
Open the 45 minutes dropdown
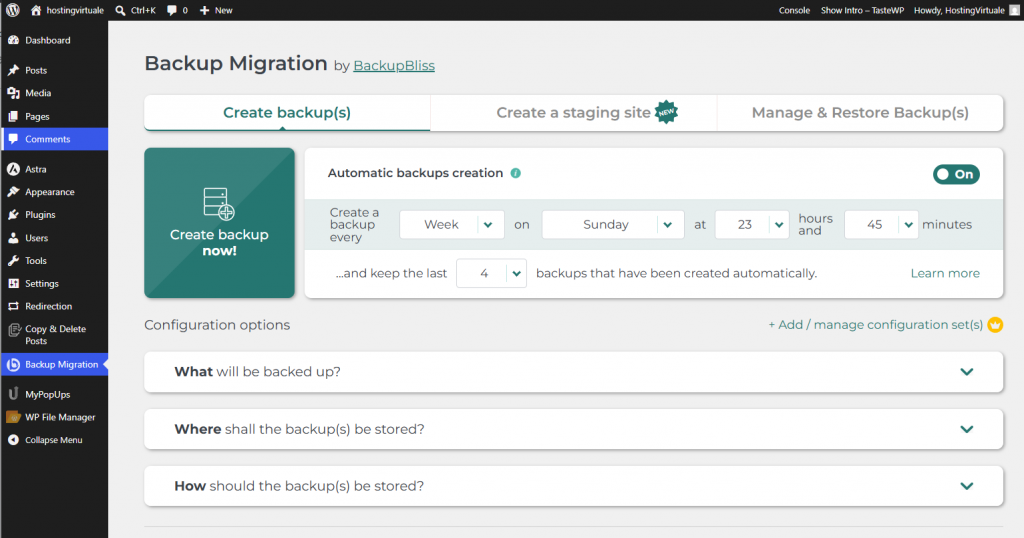pos(881,225)
